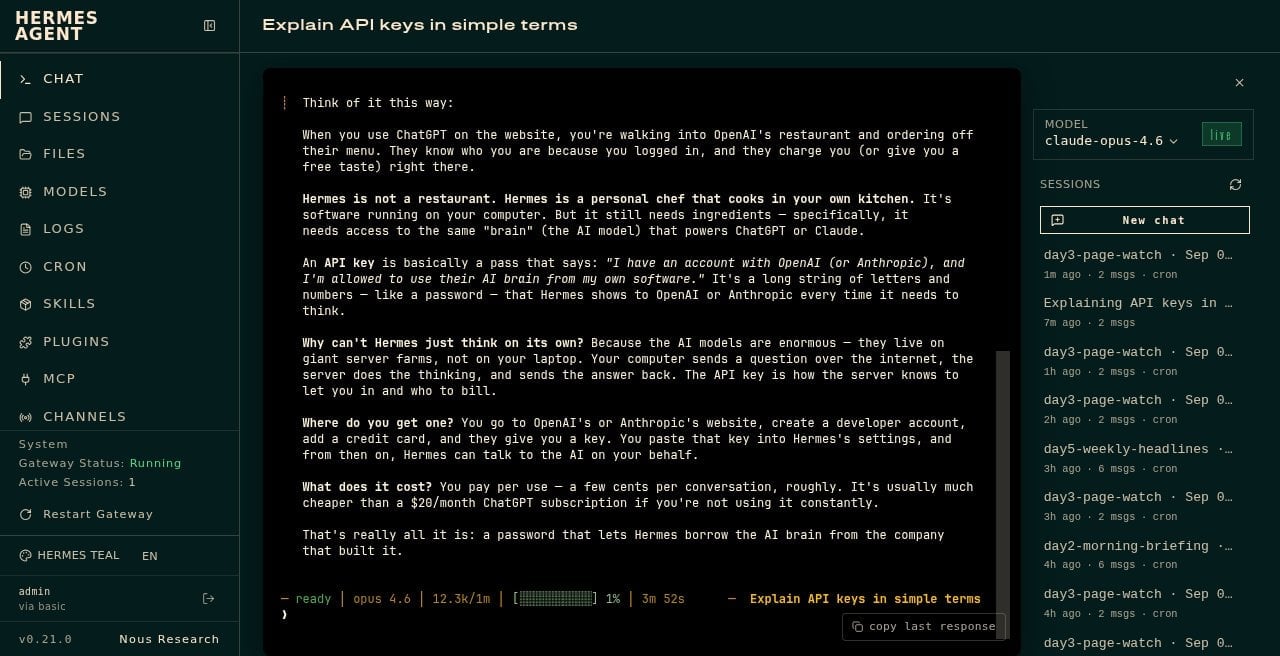Click the admin user name

(34, 591)
